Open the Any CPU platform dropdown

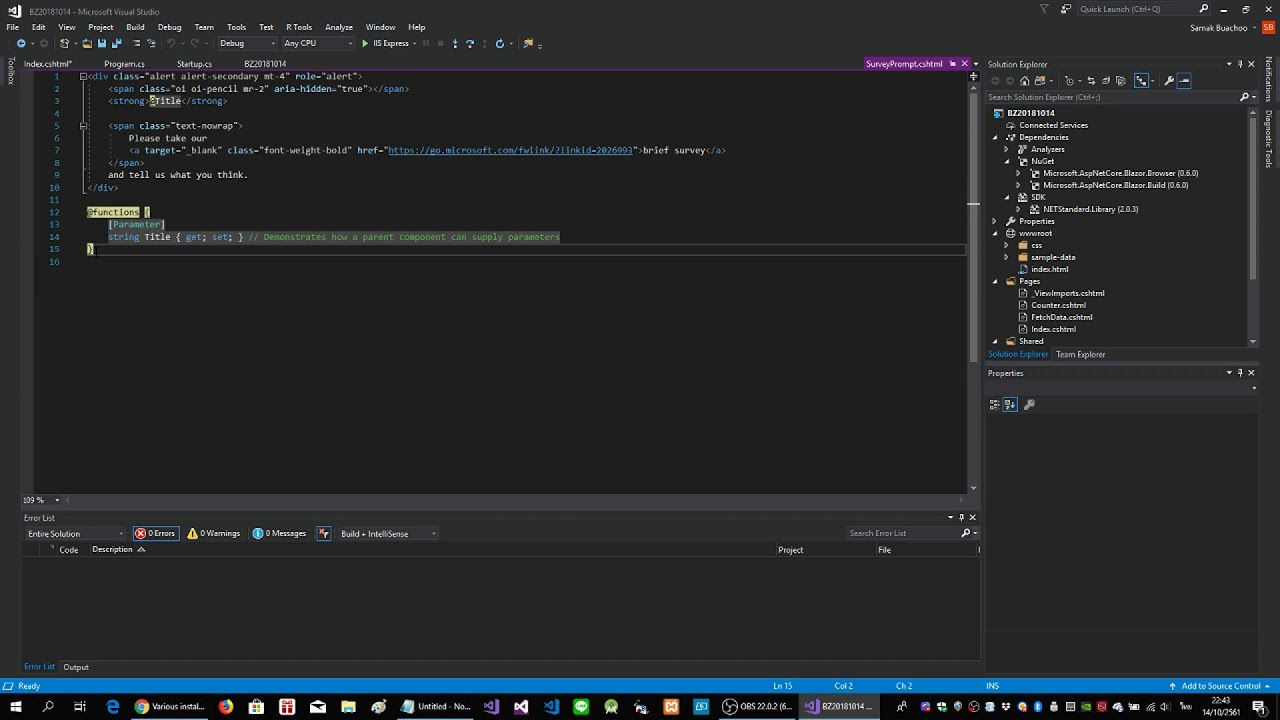318,43
